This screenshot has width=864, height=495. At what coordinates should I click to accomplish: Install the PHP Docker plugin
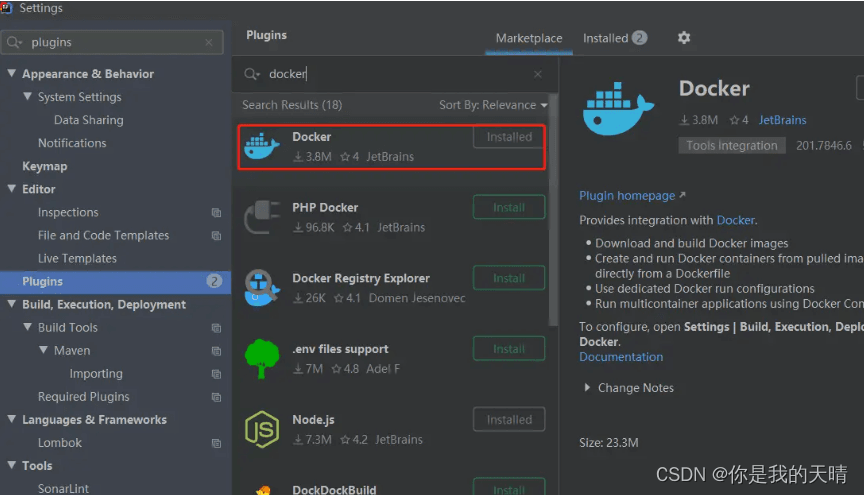coord(509,207)
